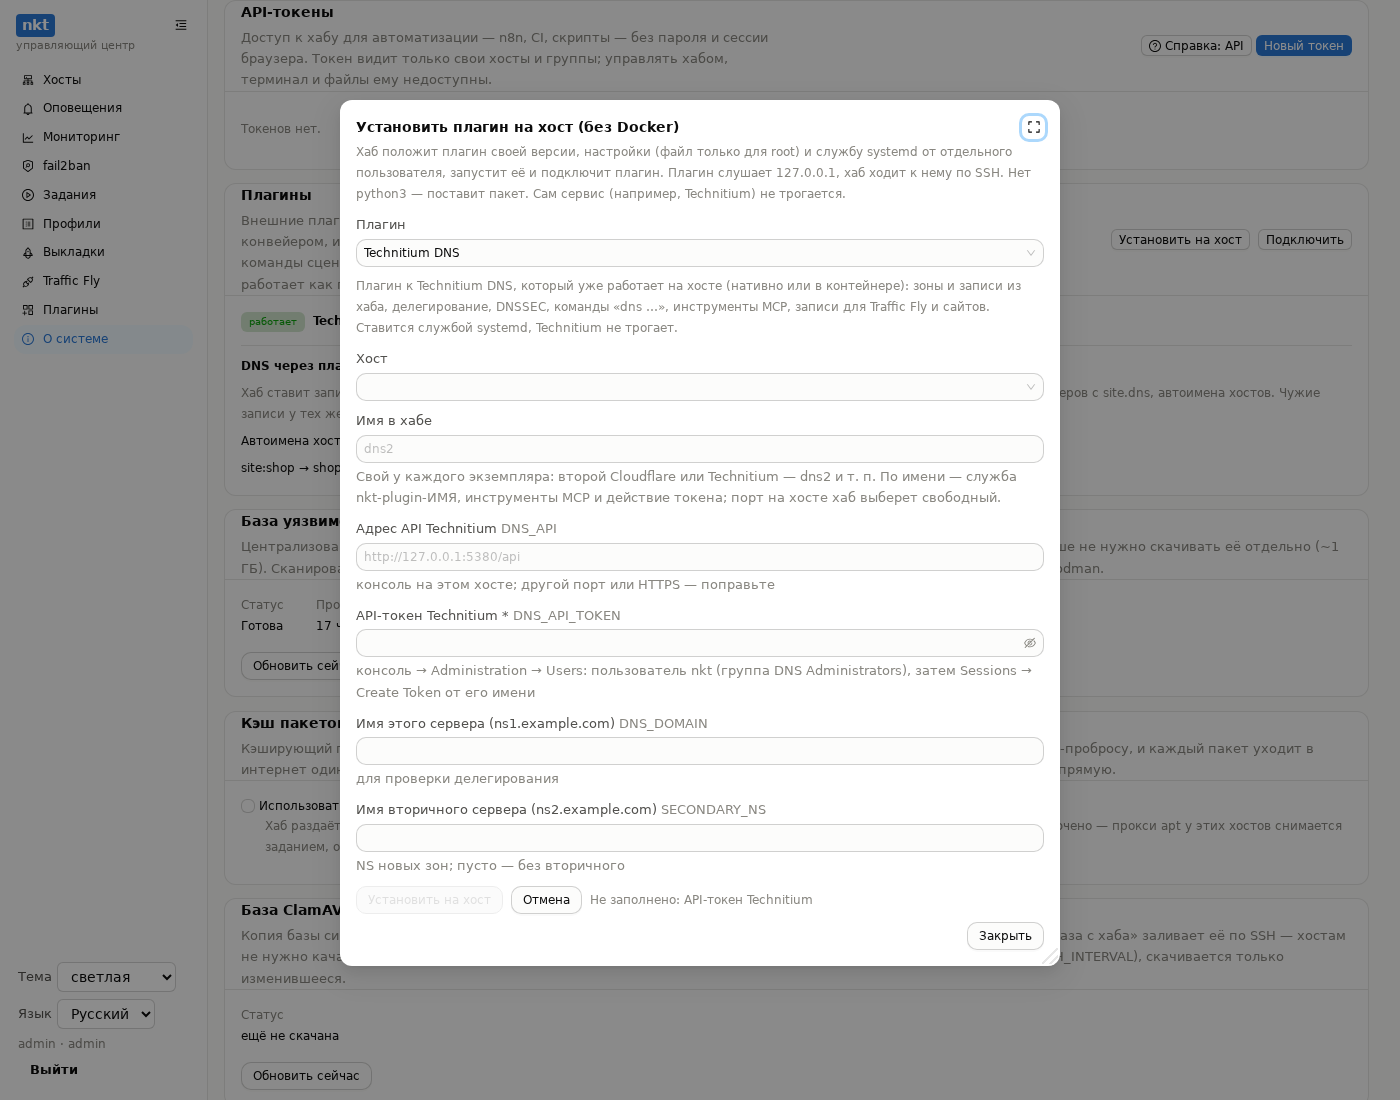Viewport: 1400px width, 1100px height.
Task: Click Отмена in the dialog
Action: pos(546,900)
